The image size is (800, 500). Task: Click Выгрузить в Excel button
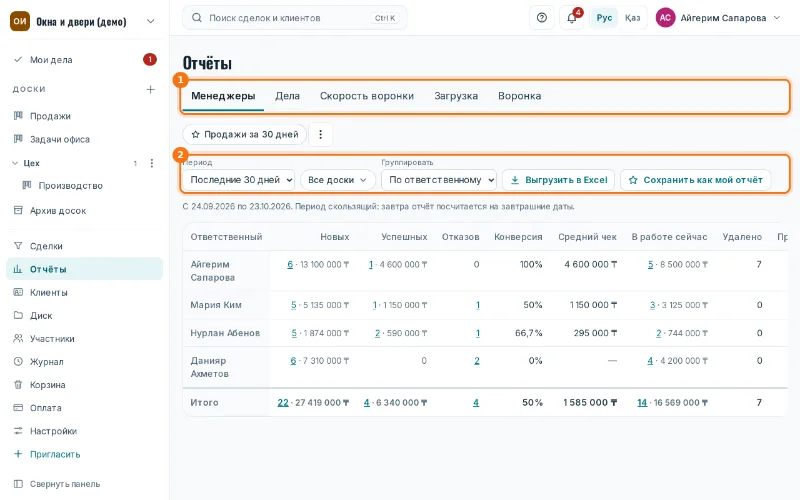(559, 180)
